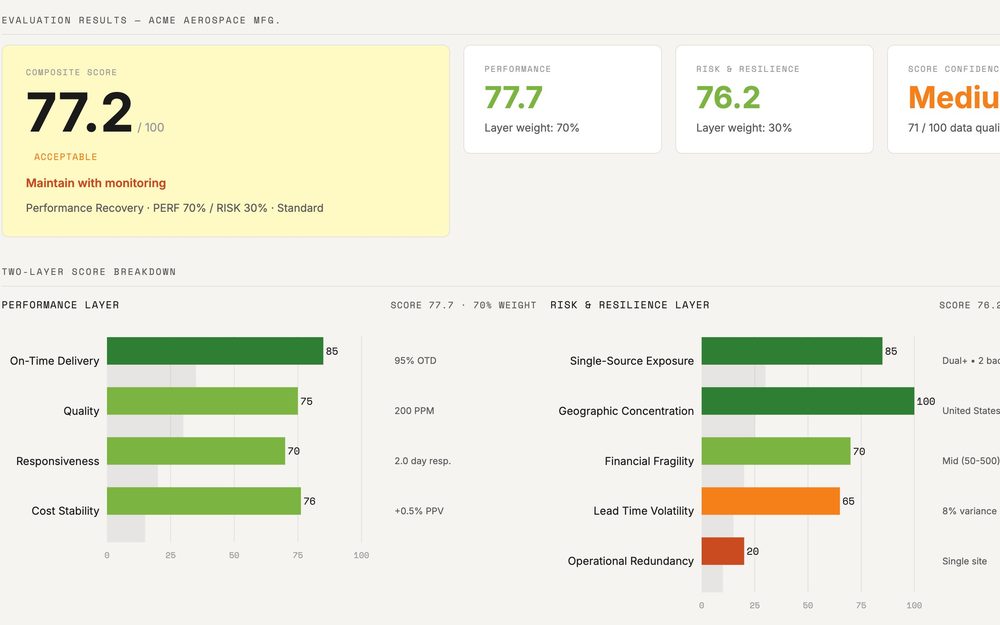Image resolution: width=1000 pixels, height=625 pixels.
Task: Click the +0.5% PPV value
Action: tap(419, 511)
